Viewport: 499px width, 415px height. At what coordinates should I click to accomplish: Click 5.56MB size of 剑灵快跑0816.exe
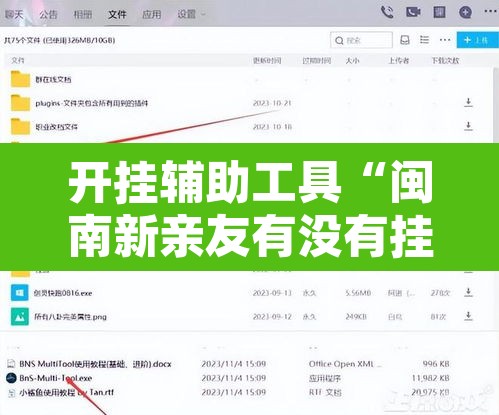click(358, 293)
